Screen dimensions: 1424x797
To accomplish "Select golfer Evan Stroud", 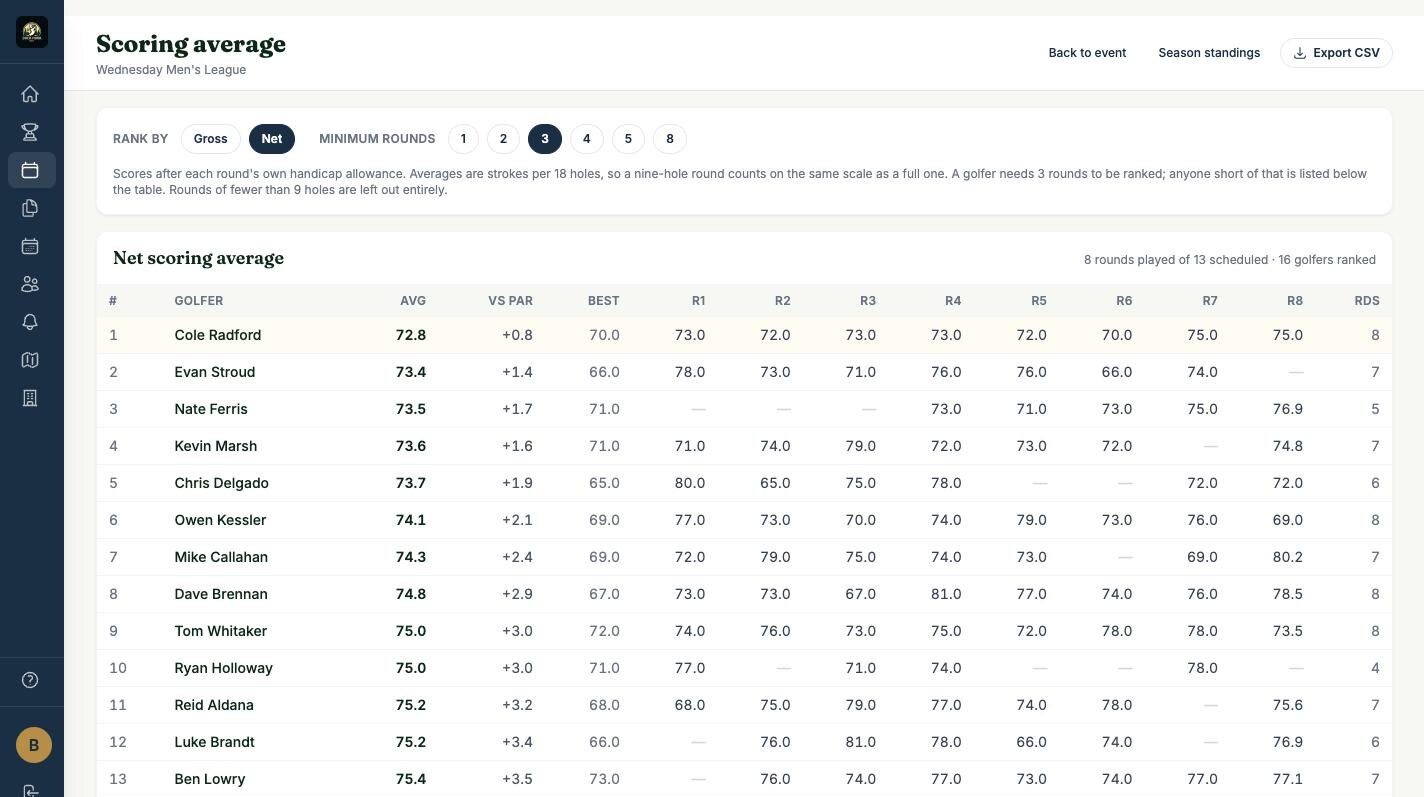I will (x=214, y=372).
